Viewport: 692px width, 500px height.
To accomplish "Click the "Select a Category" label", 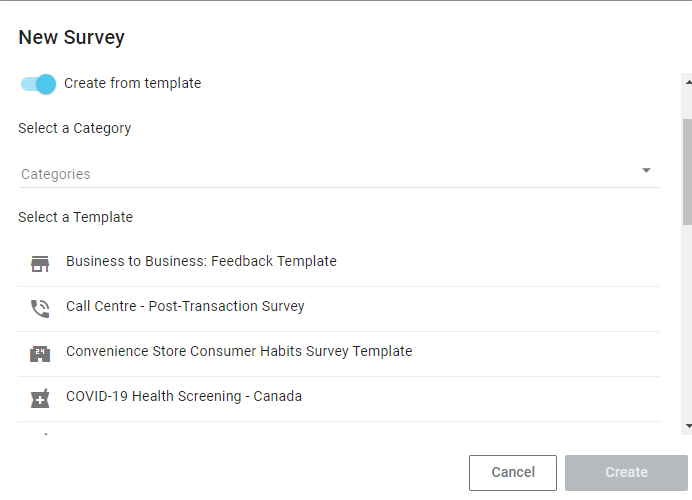I will (75, 128).
